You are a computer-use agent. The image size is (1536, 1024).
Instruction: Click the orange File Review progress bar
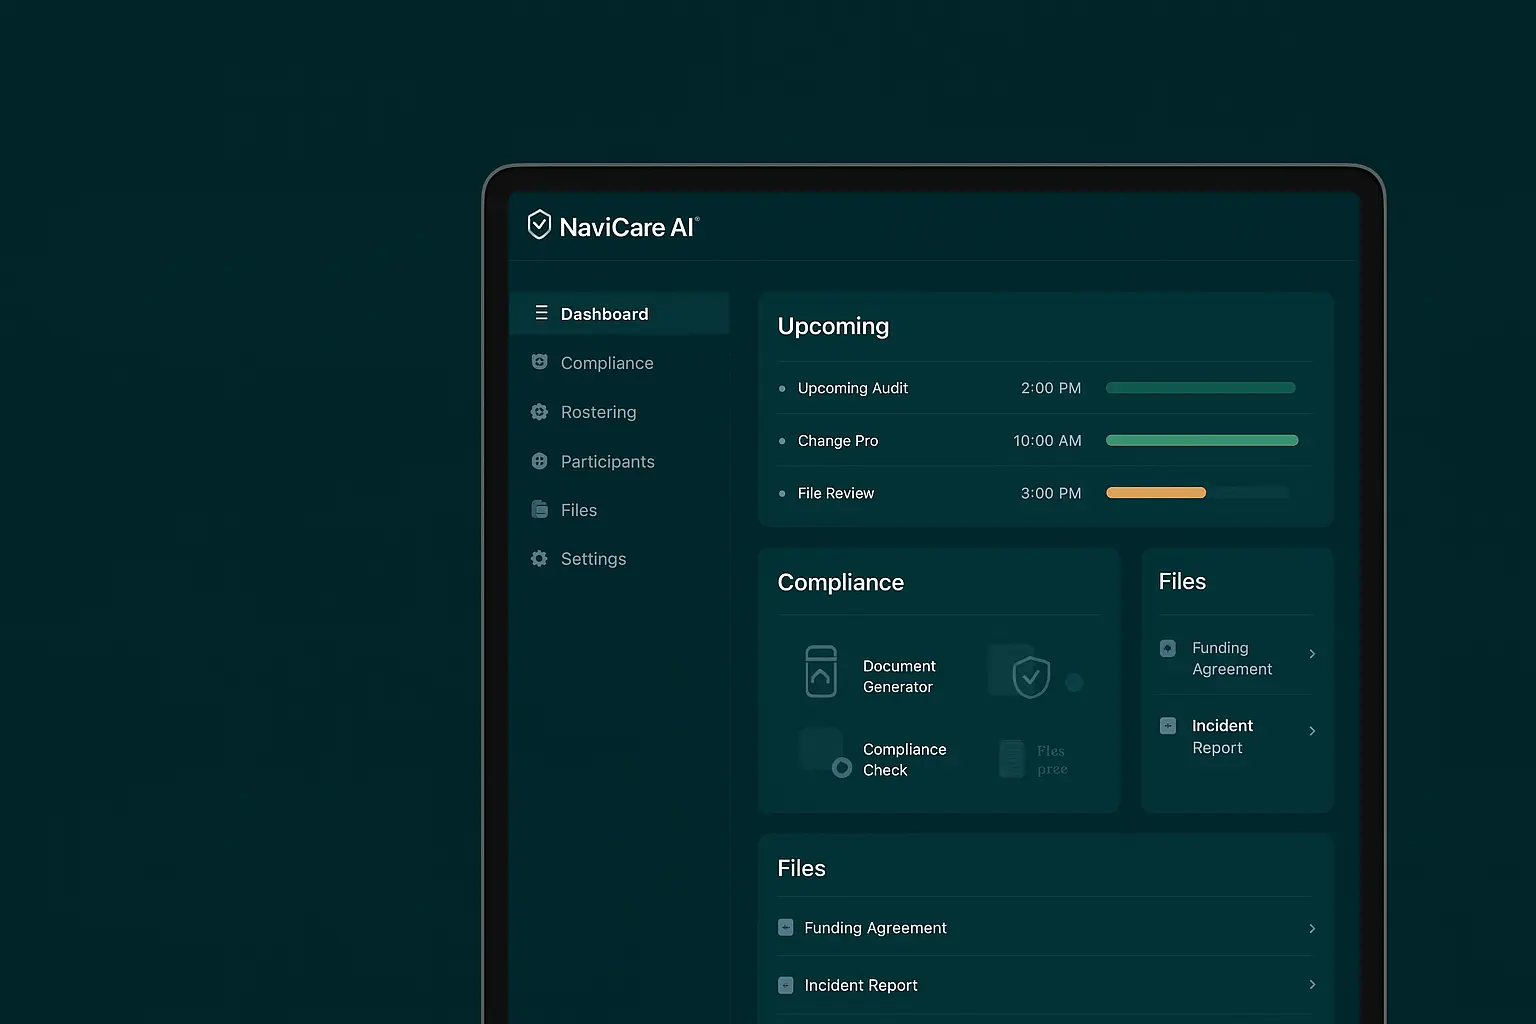coord(1156,493)
